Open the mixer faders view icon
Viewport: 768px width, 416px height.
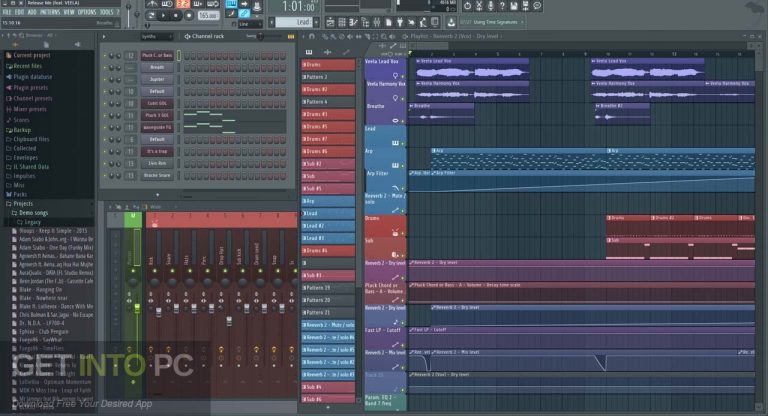[x=377, y=22]
